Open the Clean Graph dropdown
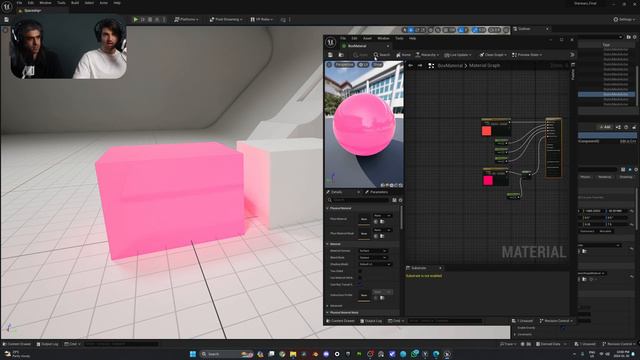The height and width of the screenshot is (360, 640). pos(493,55)
